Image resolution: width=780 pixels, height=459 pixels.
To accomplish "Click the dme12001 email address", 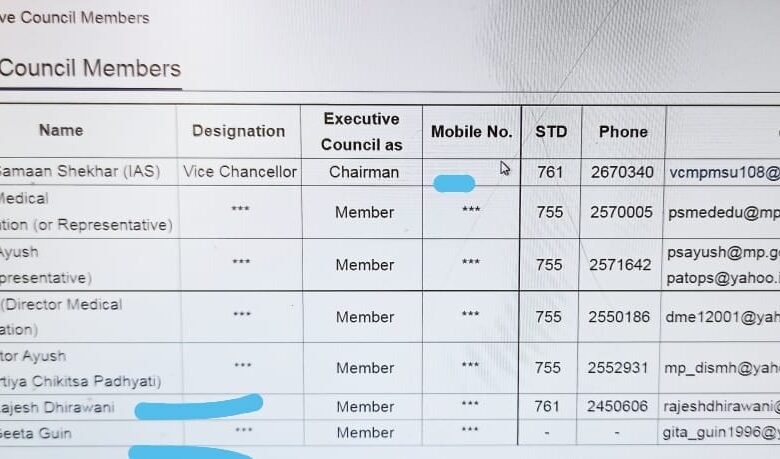I will [722, 317].
